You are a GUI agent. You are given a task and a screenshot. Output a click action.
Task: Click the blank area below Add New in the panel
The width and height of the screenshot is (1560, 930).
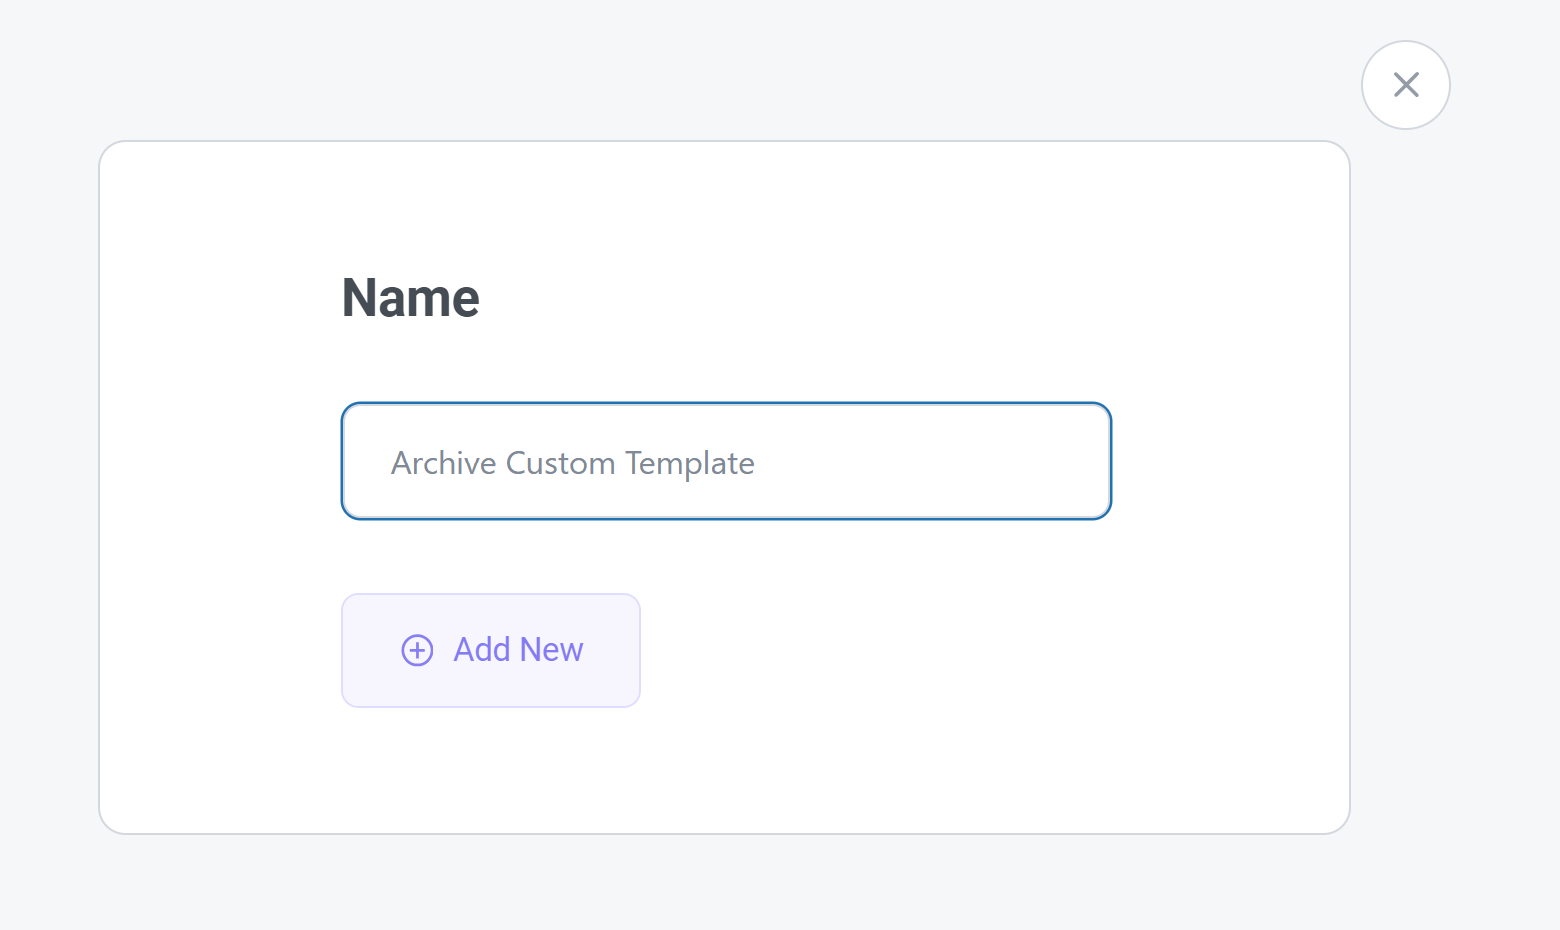pyautogui.click(x=491, y=770)
